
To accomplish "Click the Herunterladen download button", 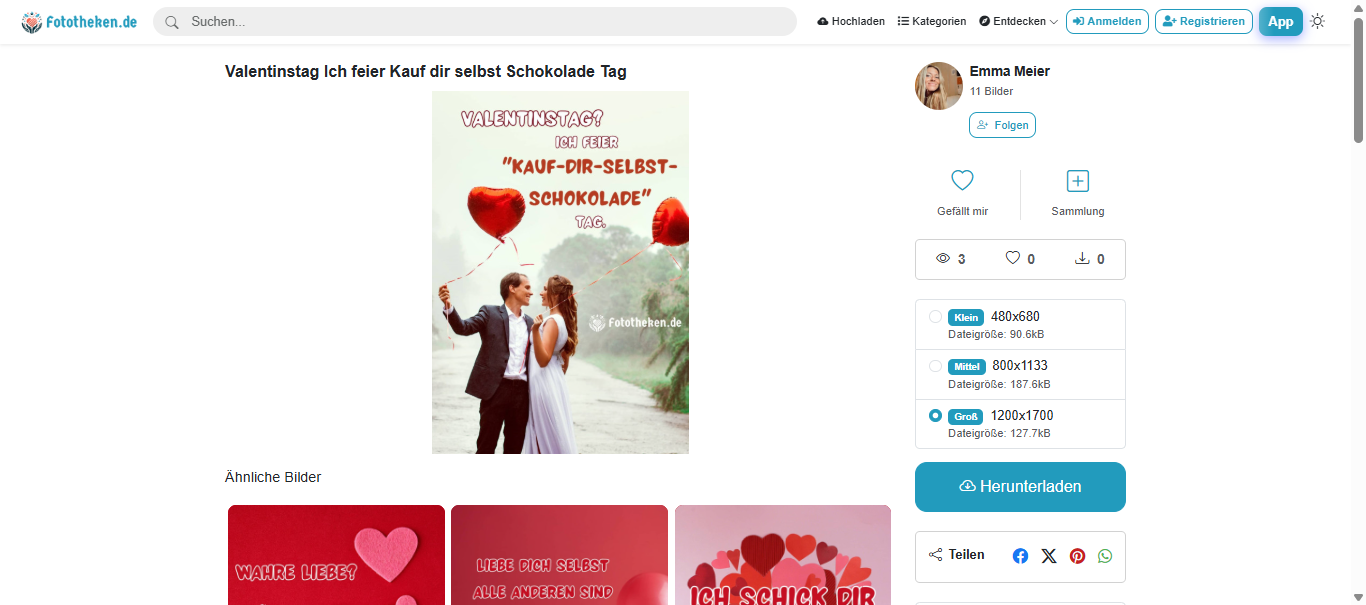I will pyautogui.click(x=1020, y=487).
